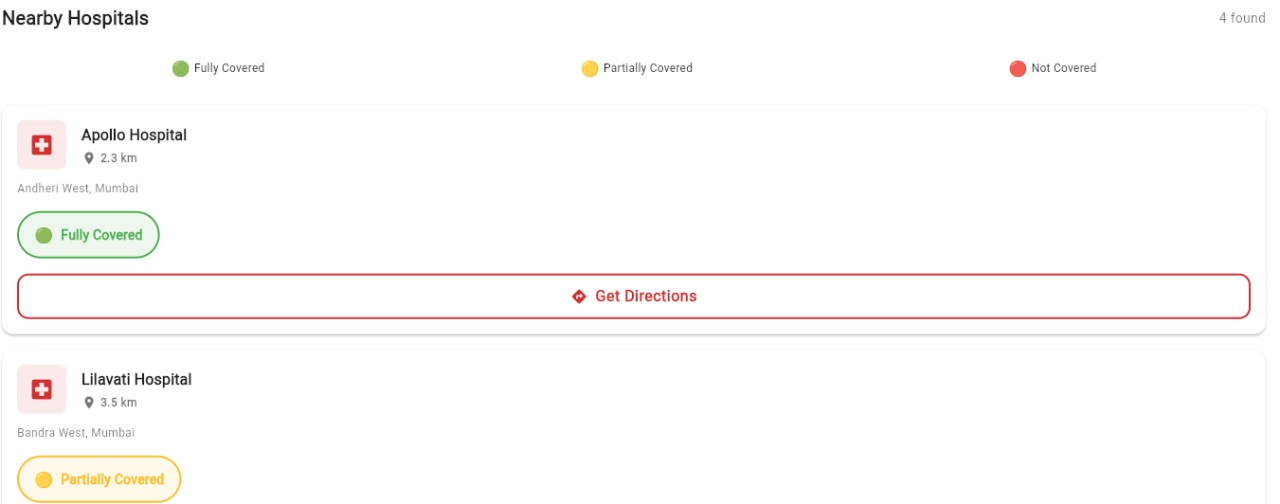Click the Apollo Hospital red cross icon
The height and width of the screenshot is (504, 1280).
point(41,145)
